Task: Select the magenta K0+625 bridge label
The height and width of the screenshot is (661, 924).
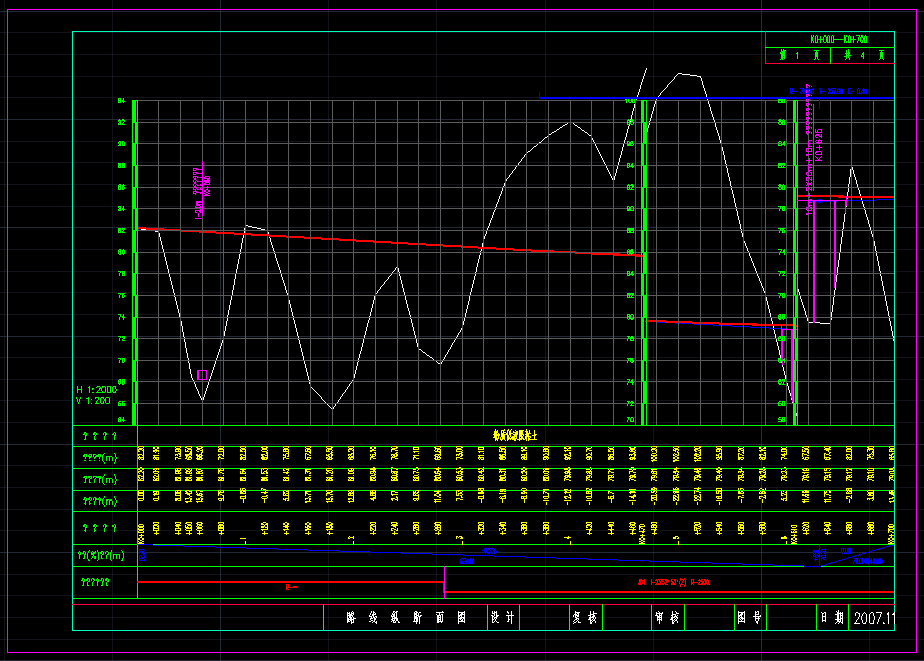Action: pyautogui.click(x=819, y=146)
